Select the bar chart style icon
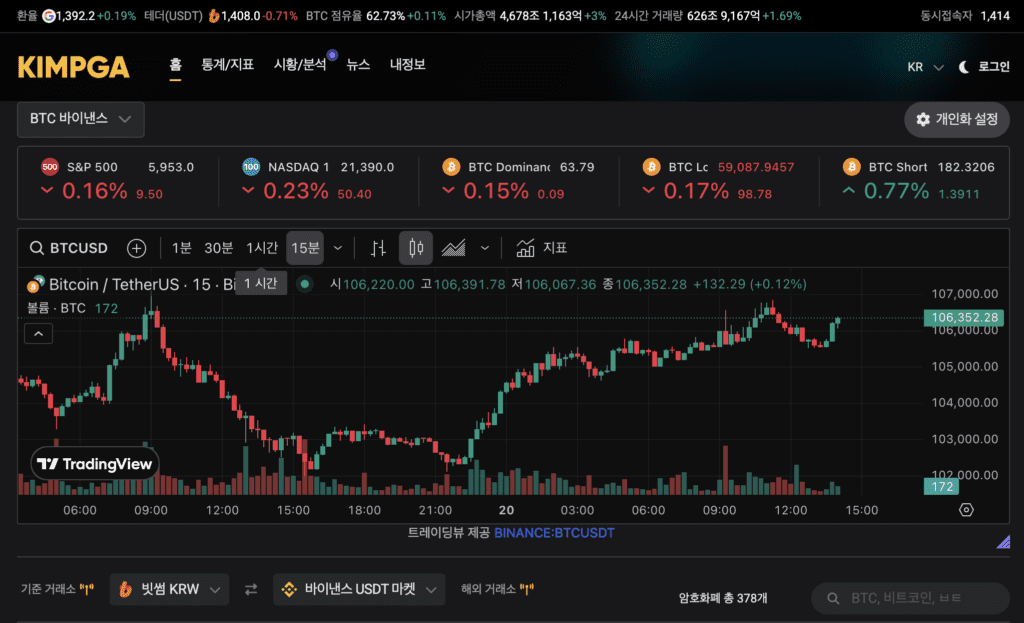The width and height of the screenshot is (1024, 623). coord(379,248)
